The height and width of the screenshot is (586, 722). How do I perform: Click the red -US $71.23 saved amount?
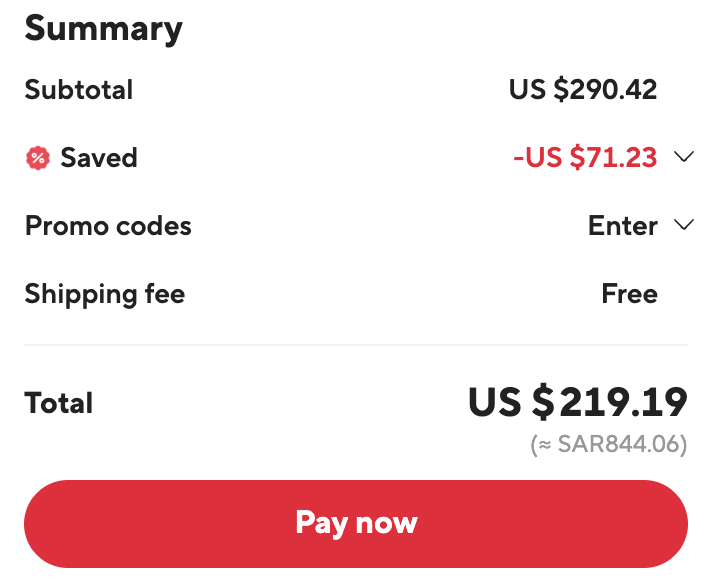coord(585,157)
